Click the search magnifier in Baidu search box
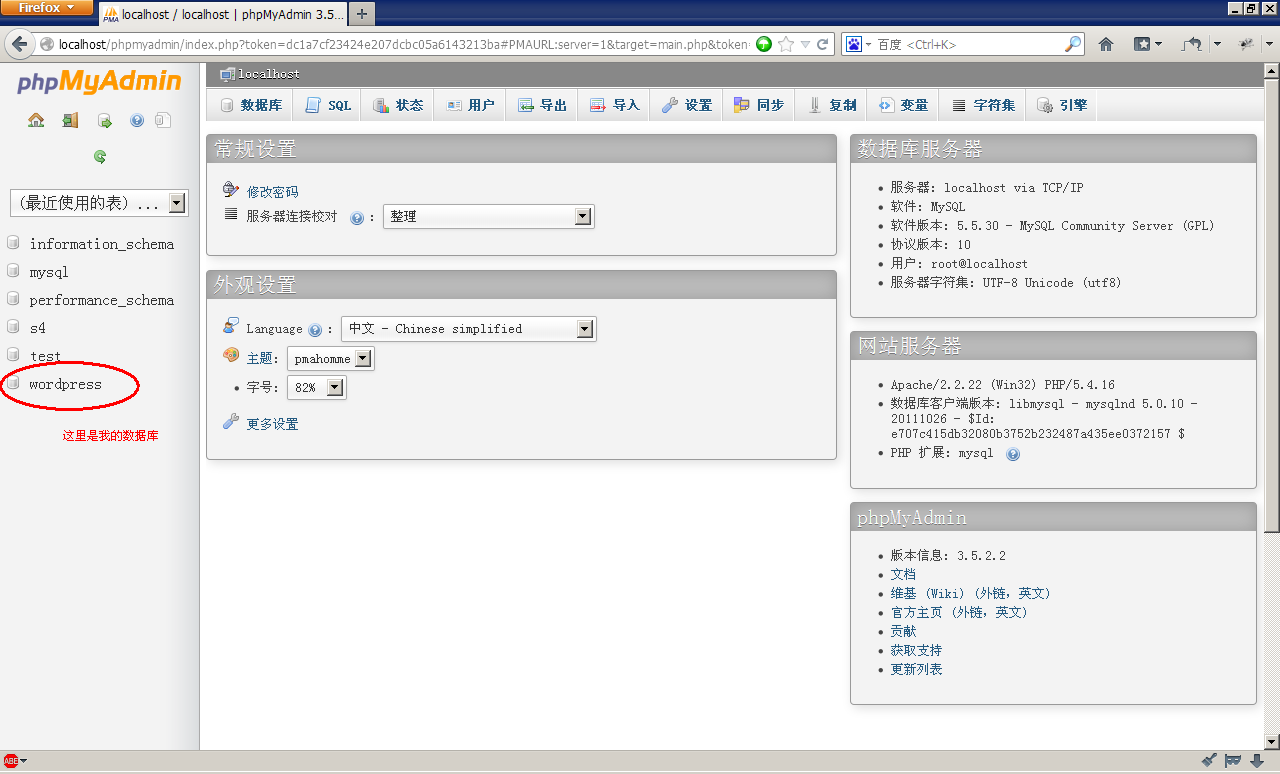This screenshot has height=774, width=1280. (1072, 44)
